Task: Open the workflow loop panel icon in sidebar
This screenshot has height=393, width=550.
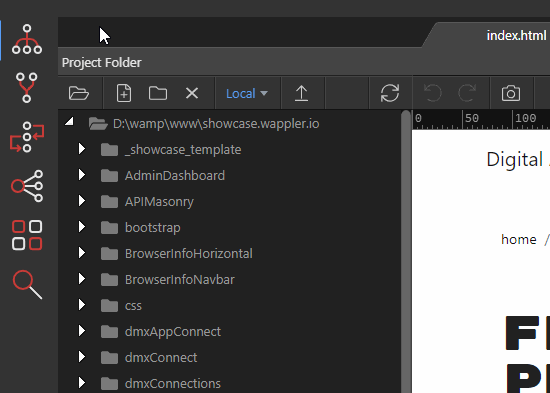Action: click(27, 137)
